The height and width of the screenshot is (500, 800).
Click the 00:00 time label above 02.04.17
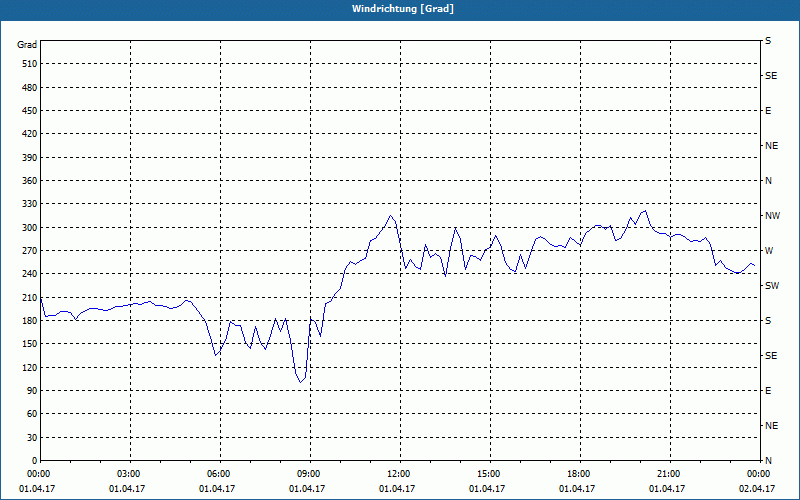pyautogui.click(x=757, y=474)
